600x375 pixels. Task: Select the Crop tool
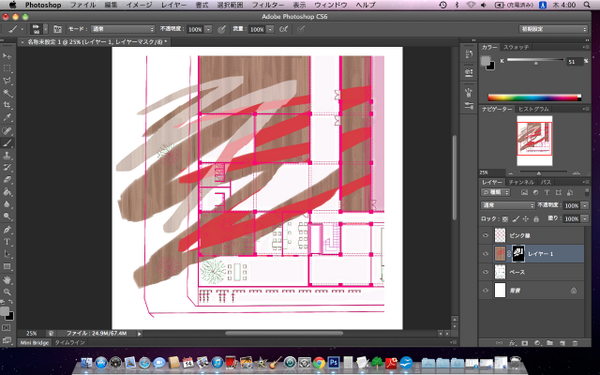click(x=7, y=105)
